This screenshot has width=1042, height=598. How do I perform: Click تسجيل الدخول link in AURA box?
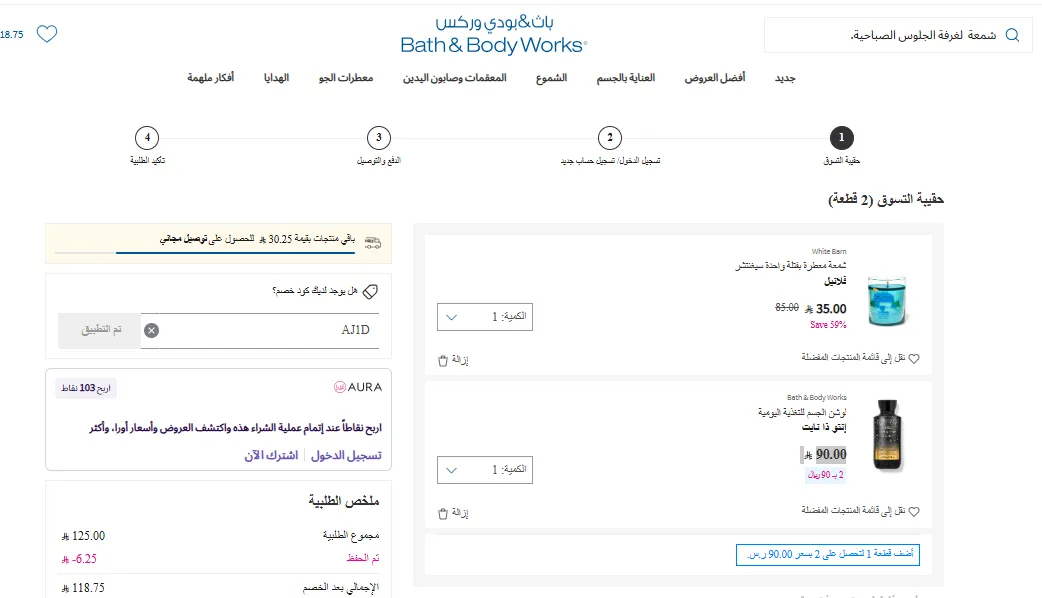coord(346,455)
